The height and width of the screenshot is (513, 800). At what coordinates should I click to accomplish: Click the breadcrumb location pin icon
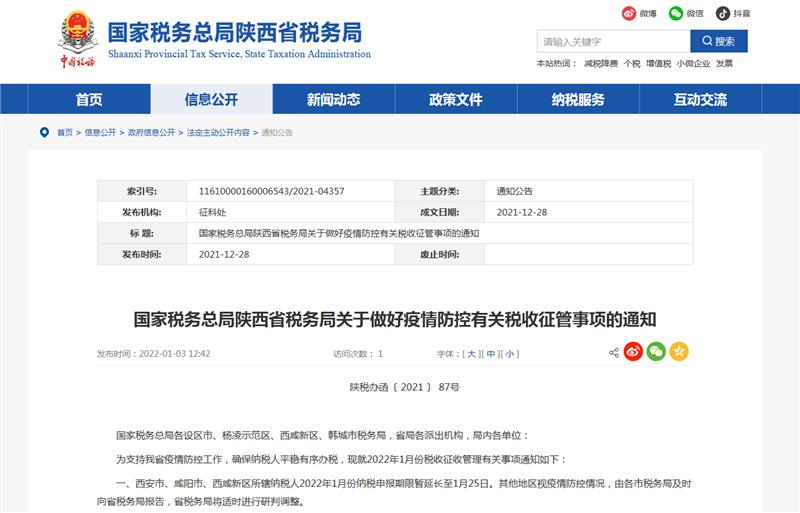pos(44,132)
